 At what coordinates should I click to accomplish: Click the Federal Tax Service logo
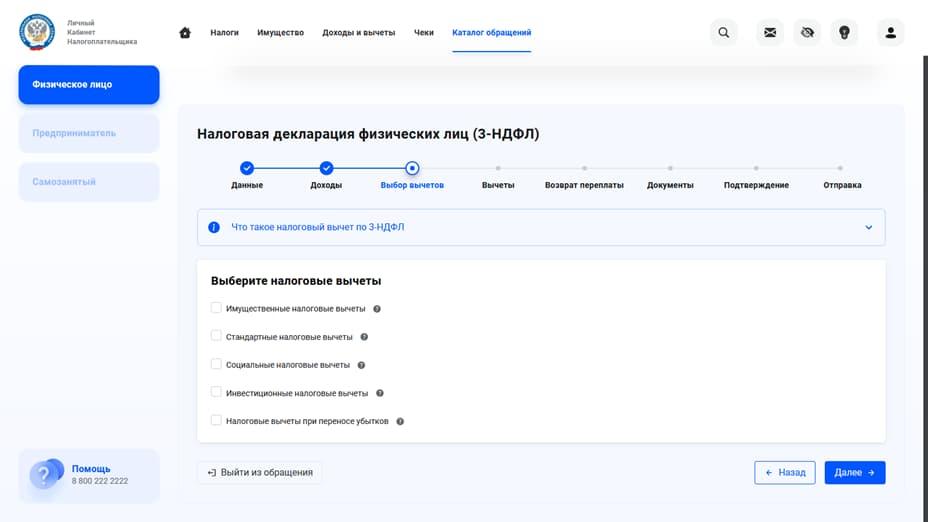tap(37, 32)
